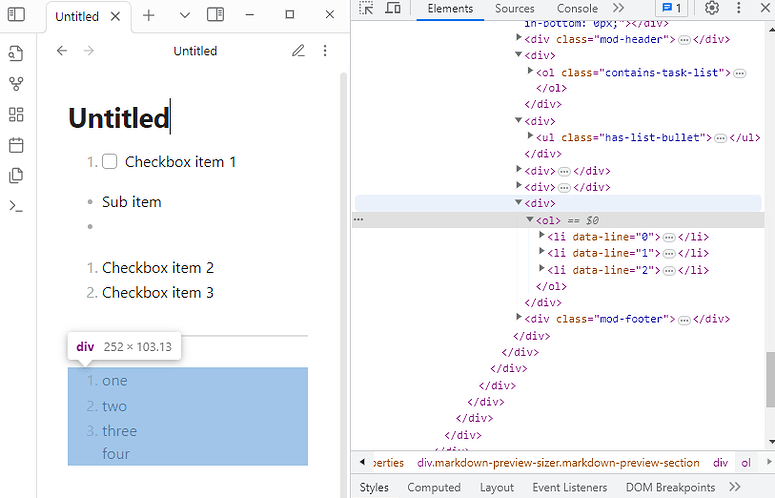This screenshot has height=498, width=775.
Task: Expand the contains-task-list ol node
Action: [x=530, y=71]
